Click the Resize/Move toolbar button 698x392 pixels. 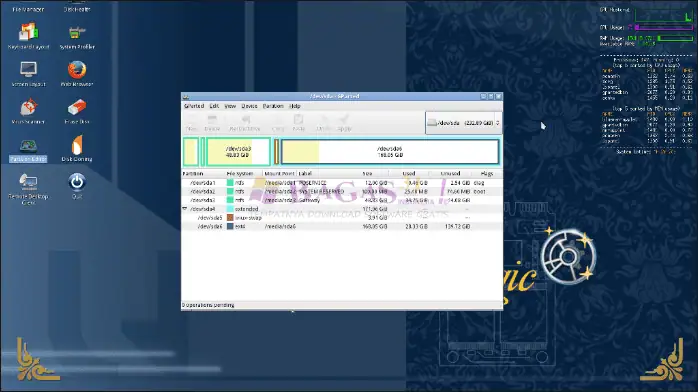pyautogui.click(x=245, y=123)
